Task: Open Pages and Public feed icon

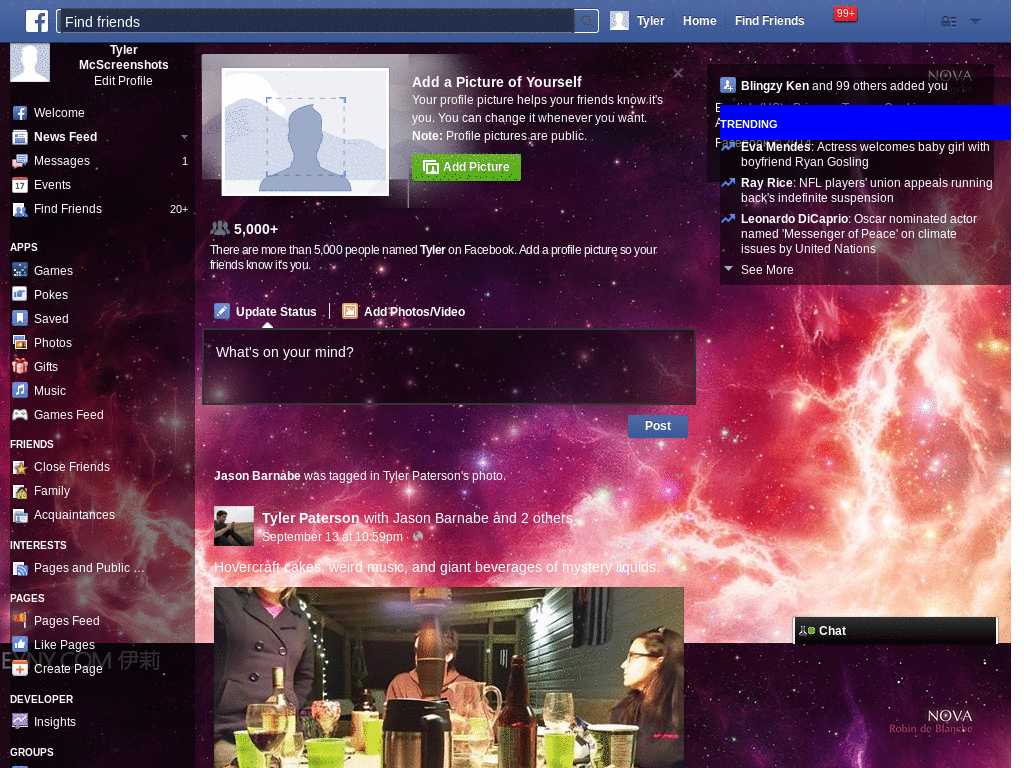Action: [x=20, y=568]
